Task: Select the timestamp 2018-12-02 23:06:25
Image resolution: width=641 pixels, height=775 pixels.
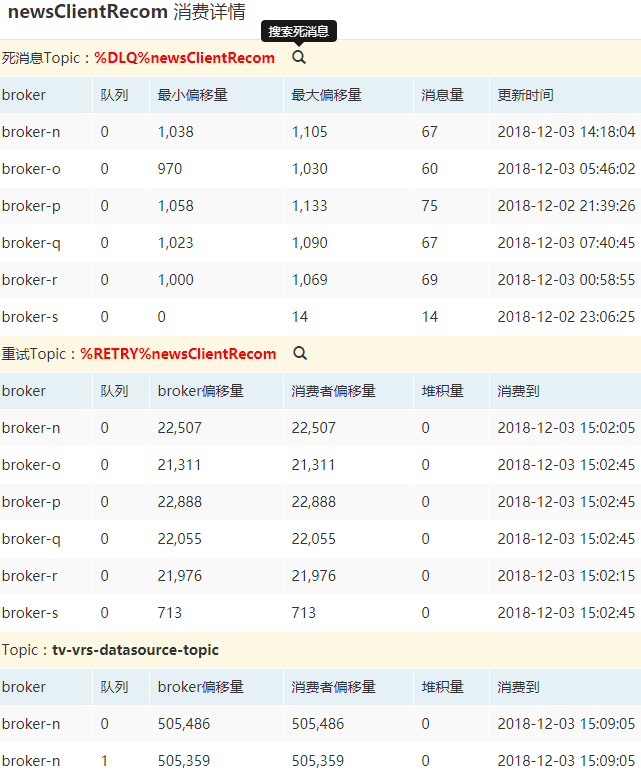Action: (x=566, y=317)
